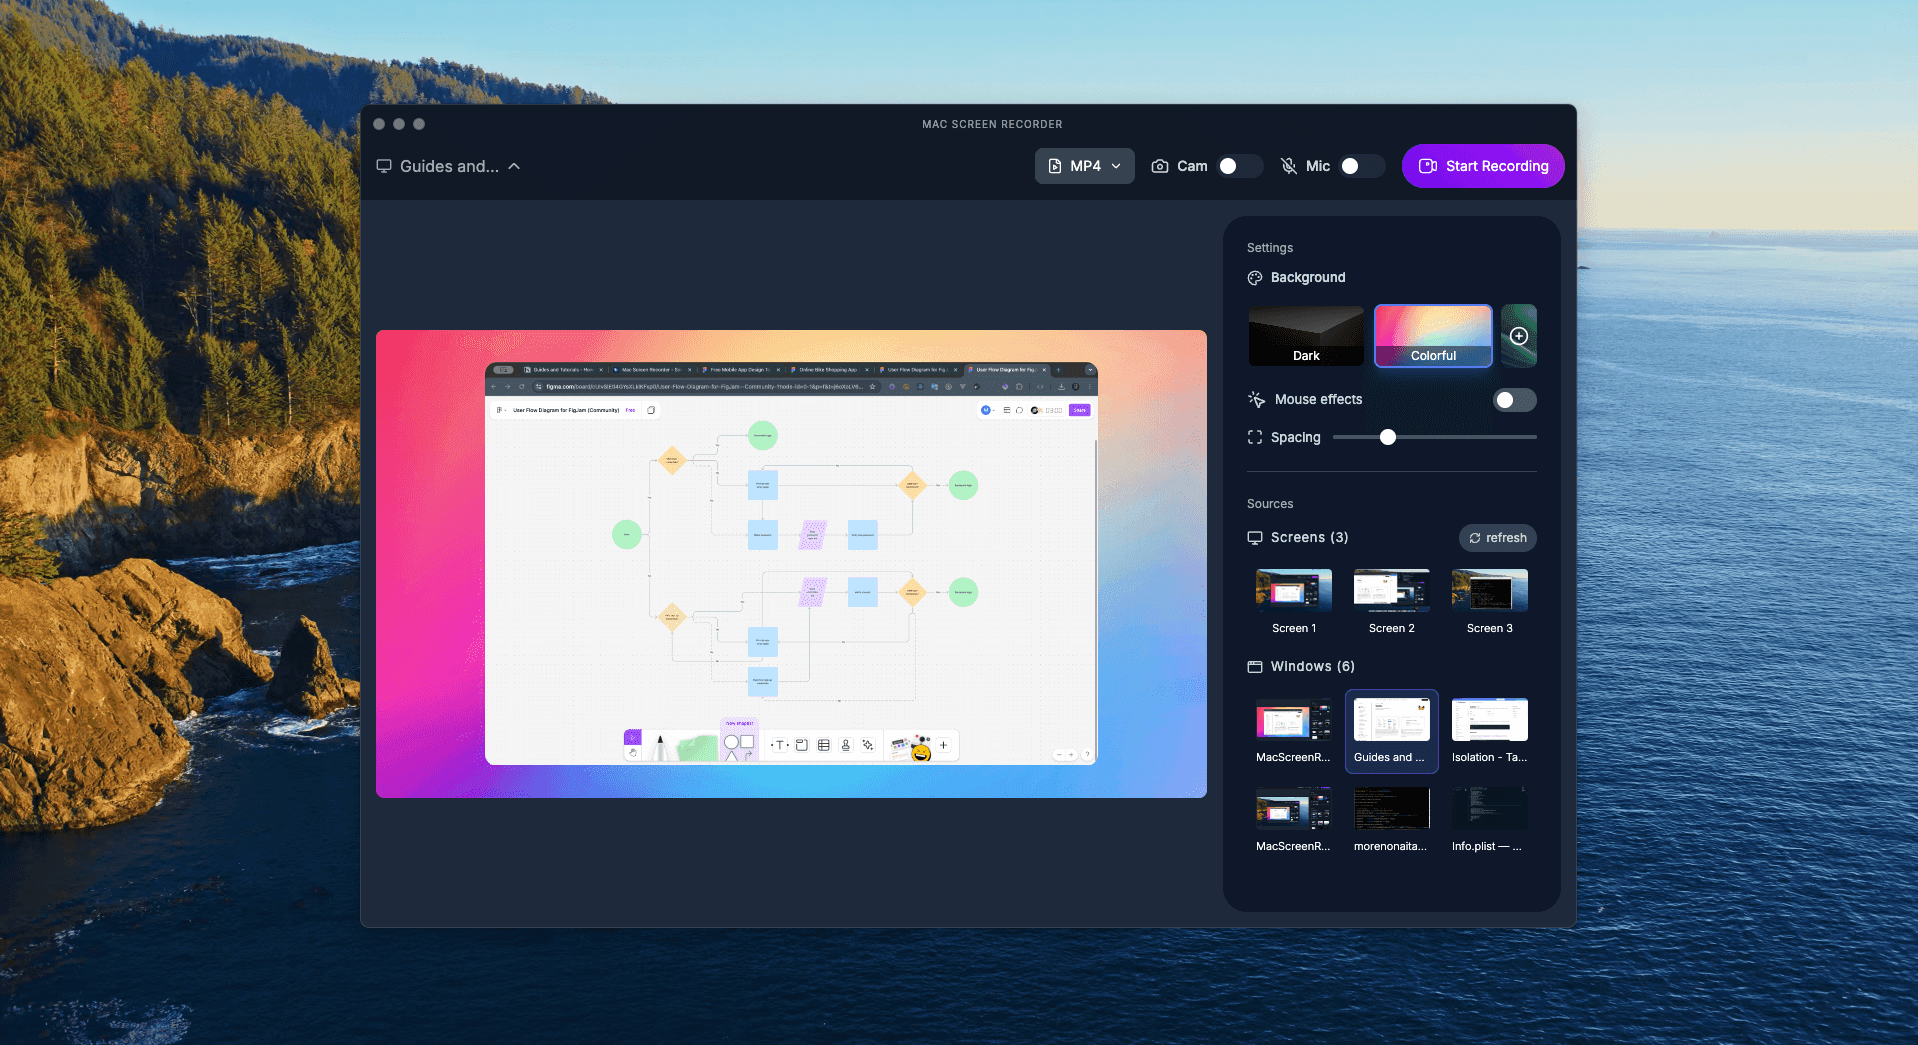Click the camera icon next to Cam
Image resolution: width=1918 pixels, height=1045 pixels.
[x=1160, y=166]
